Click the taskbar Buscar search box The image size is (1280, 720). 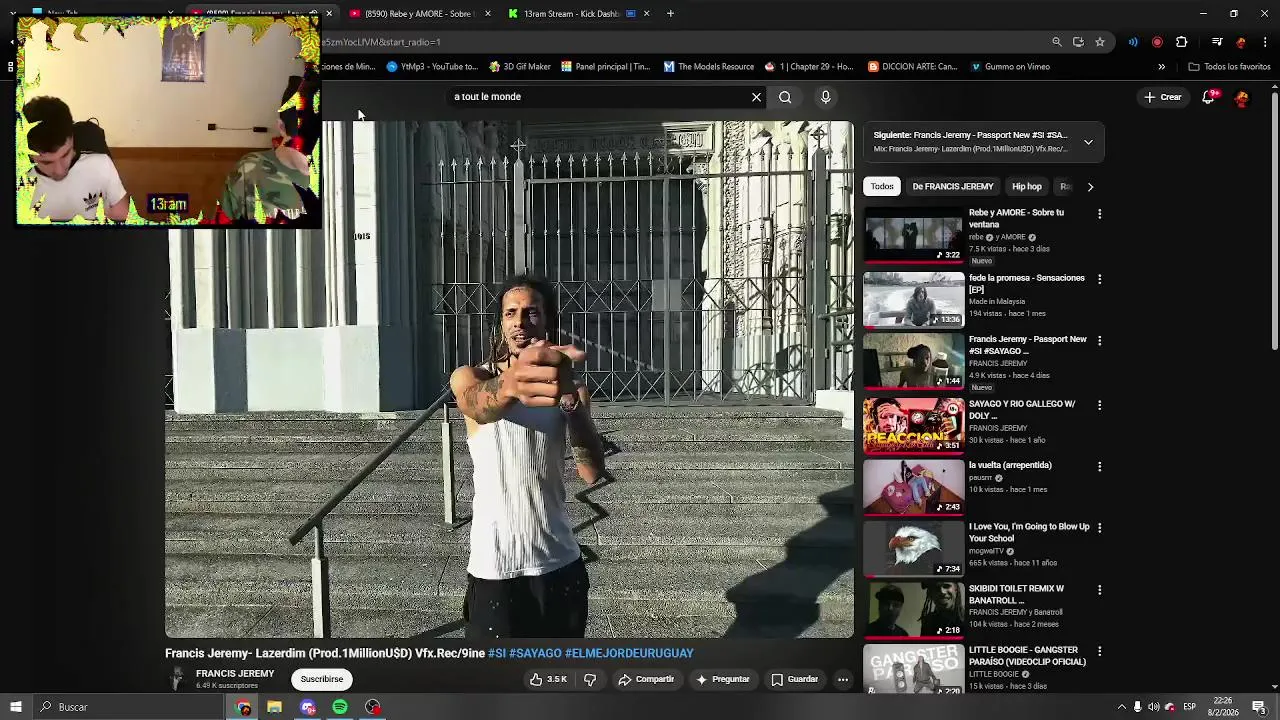tap(130, 707)
